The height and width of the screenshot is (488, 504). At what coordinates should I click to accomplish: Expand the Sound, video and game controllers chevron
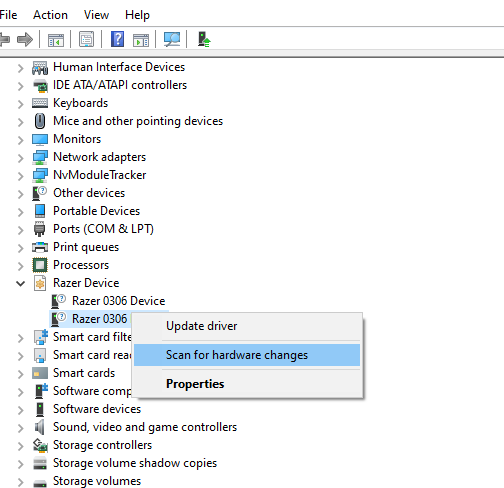[21, 428]
